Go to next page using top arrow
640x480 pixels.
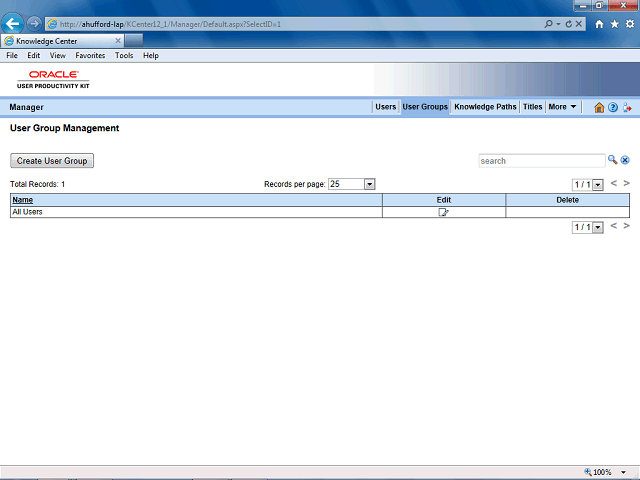(x=627, y=183)
